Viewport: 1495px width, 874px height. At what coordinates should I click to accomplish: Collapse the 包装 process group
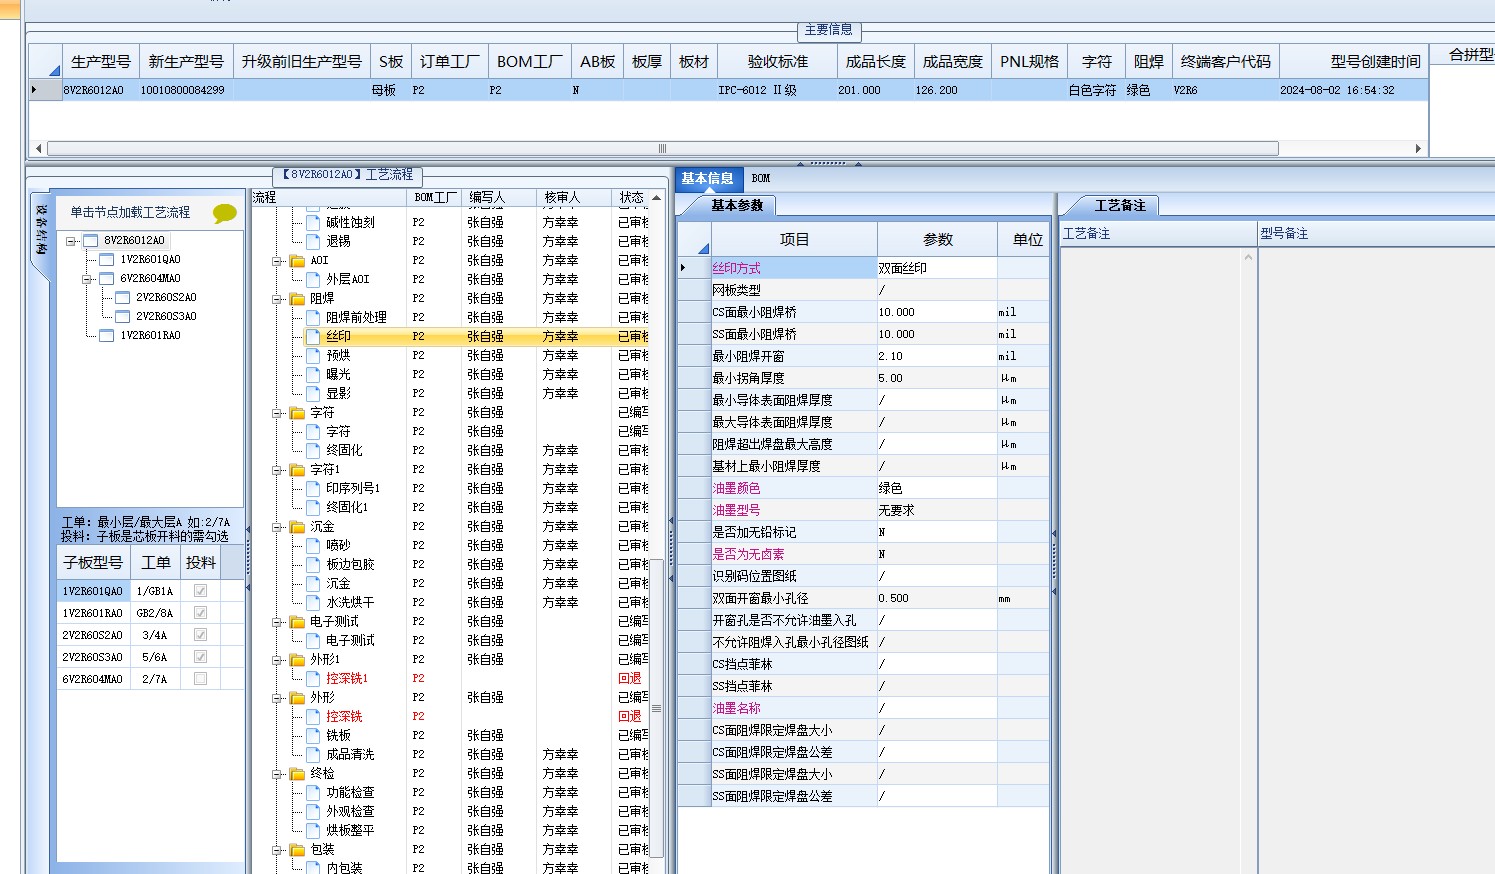tap(277, 850)
